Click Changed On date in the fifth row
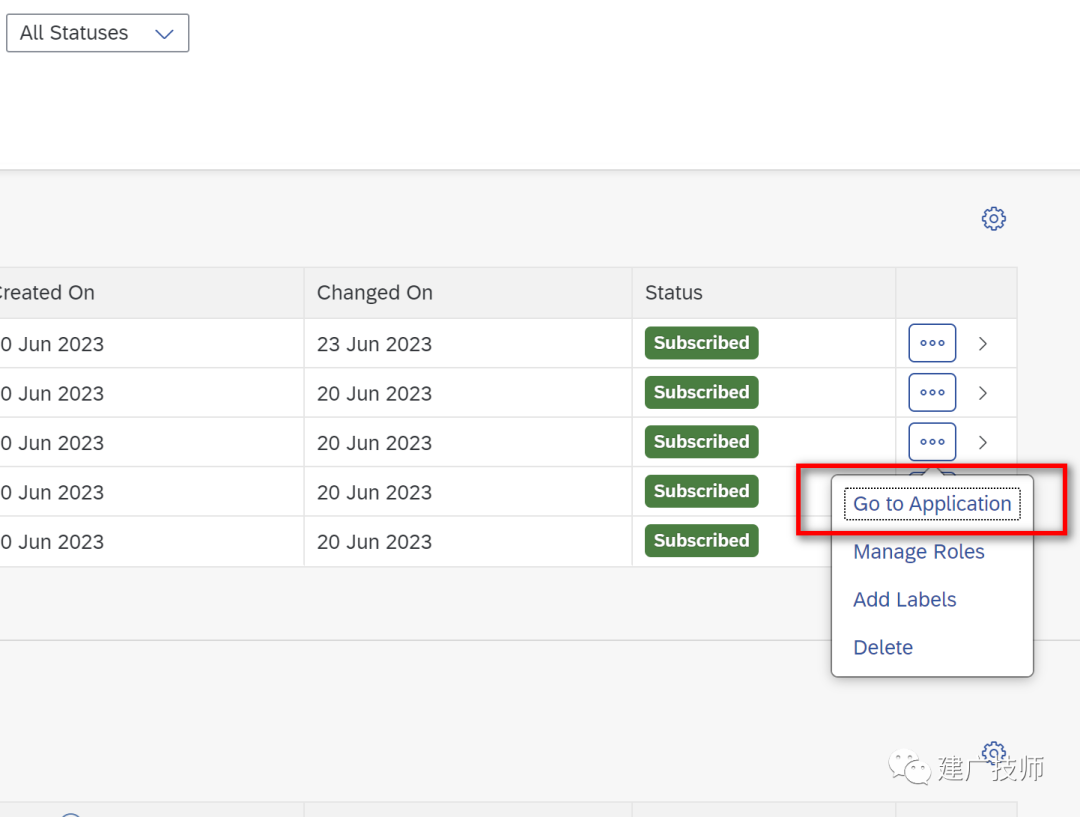Image resolution: width=1080 pixels, height=817 pixels. 374,542
